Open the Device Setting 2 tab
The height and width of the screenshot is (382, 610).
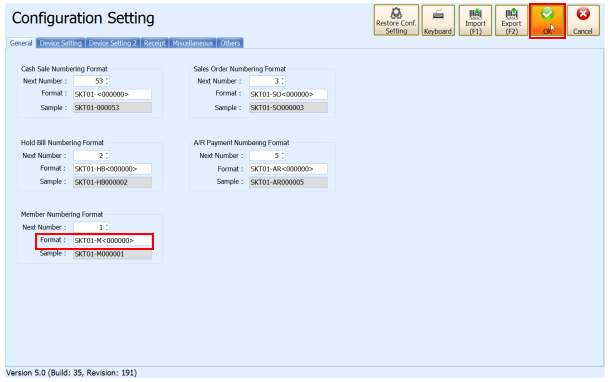tap(113, 43)
